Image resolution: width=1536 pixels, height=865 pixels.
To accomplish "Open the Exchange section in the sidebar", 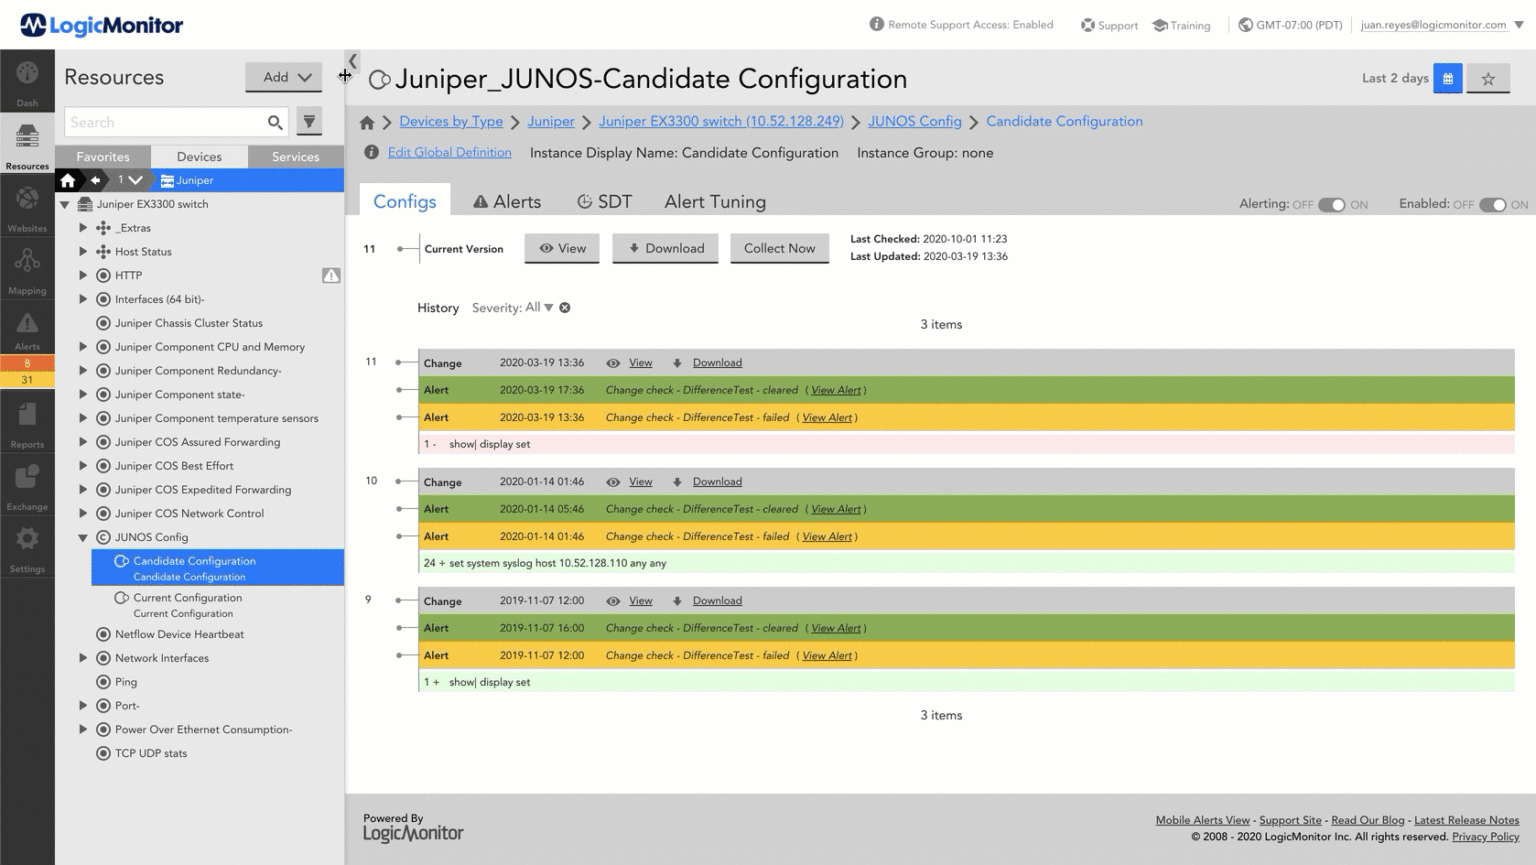I will tap(27, 485).
